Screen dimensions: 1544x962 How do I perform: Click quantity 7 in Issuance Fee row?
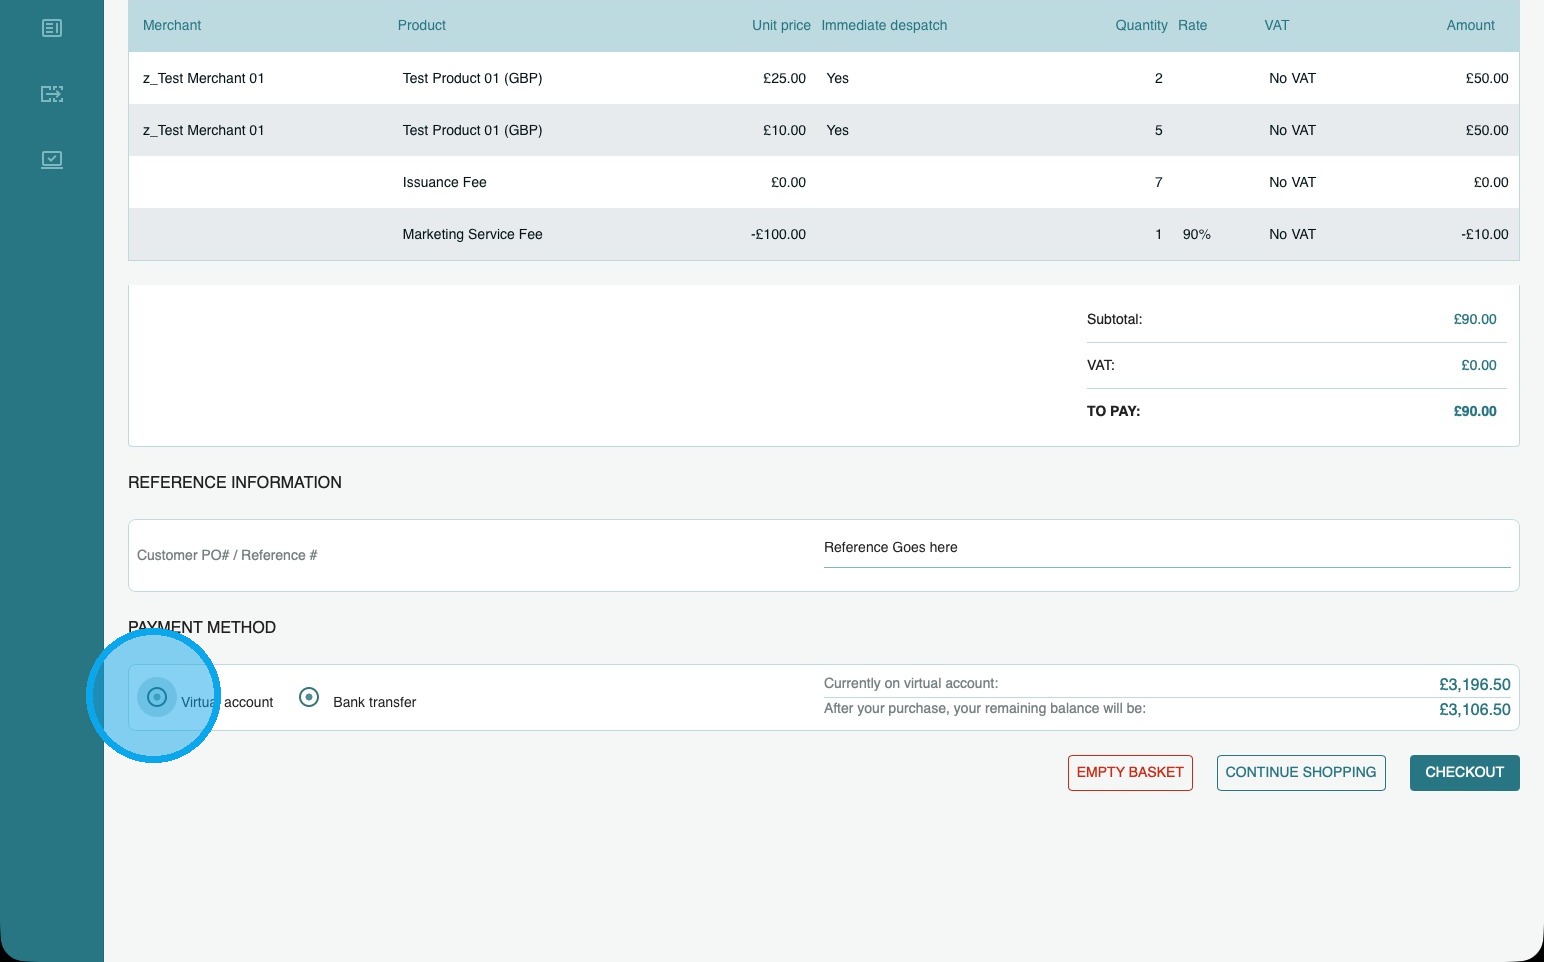[1159, 182]
